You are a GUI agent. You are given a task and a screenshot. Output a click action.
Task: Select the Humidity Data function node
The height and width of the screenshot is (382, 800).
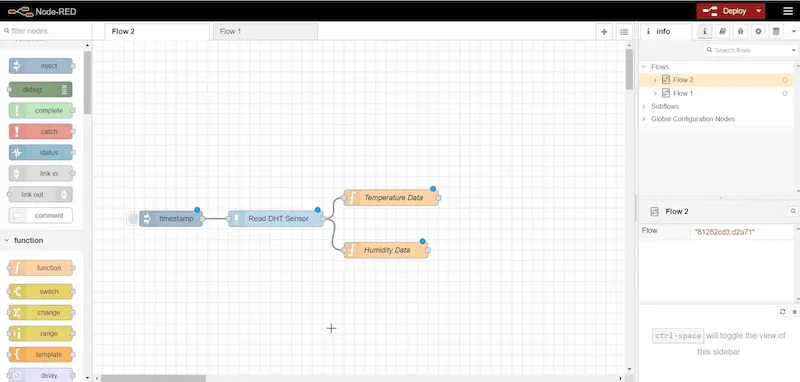pos(386,250)
